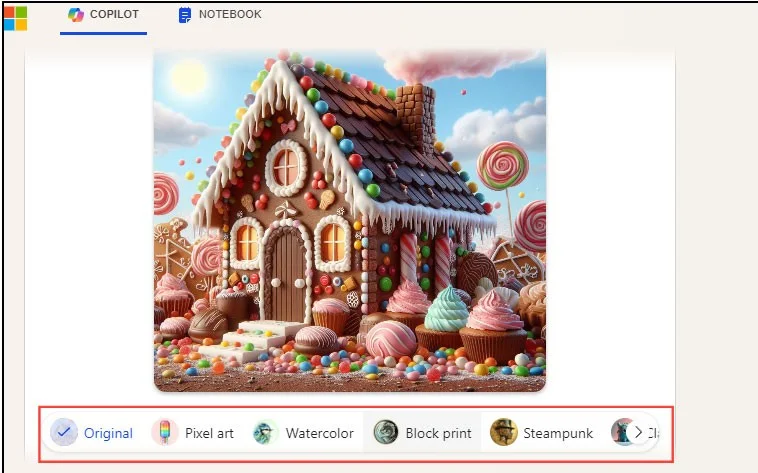758x473 pixels.
Task: Click the Pixel art popsicle thumbnail icon
Action: pyautogui.click(x=164, y=433)
